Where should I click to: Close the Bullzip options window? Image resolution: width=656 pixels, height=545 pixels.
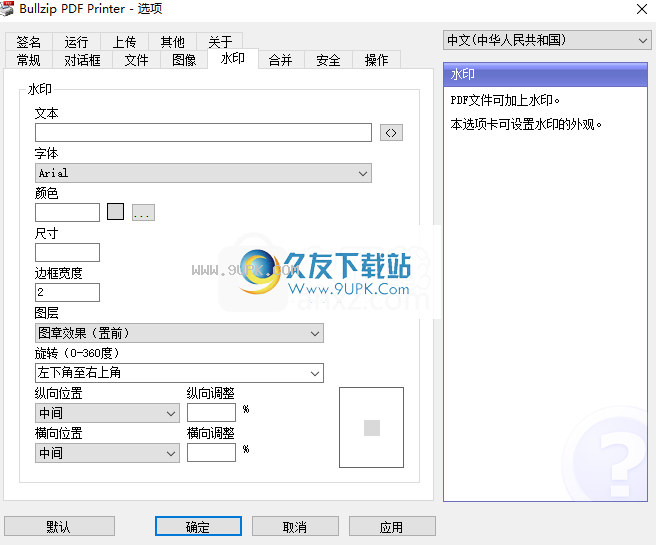(x=642, y=9)
